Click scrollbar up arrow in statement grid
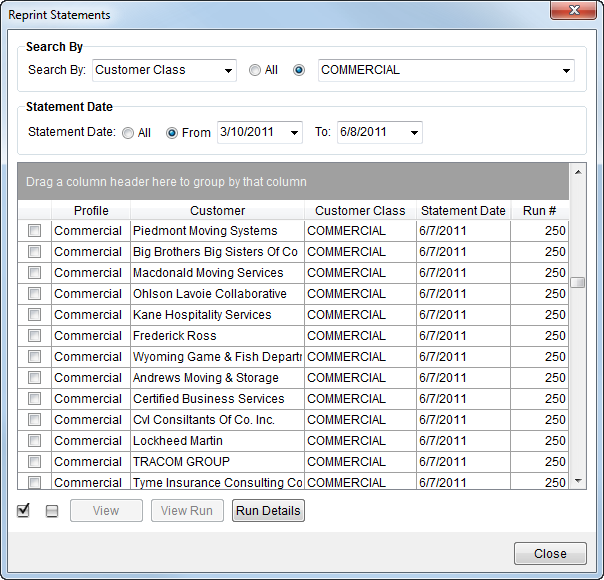 (x=577, y=170)
